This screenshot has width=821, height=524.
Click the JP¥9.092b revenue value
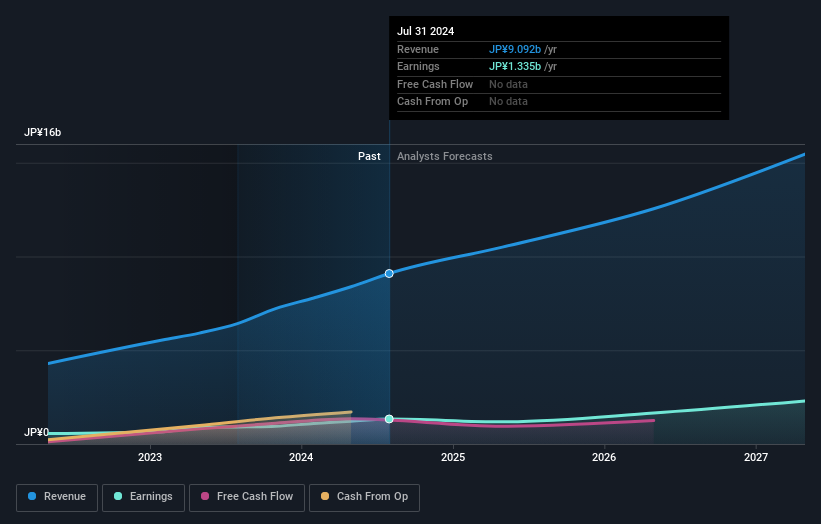[515, 49]
